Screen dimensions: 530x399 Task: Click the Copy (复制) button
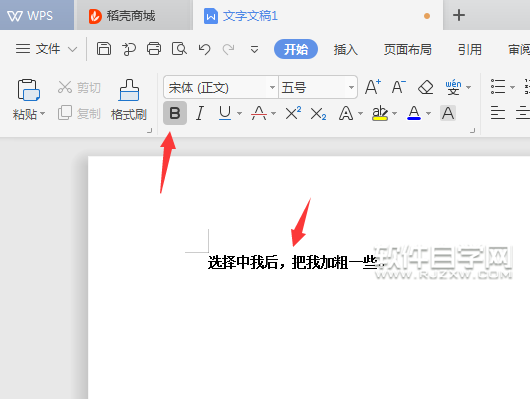pyautogui.click(x=79, y=113)
